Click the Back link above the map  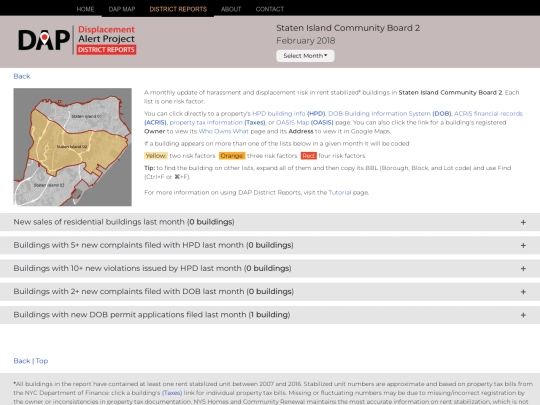coord(22,76)
